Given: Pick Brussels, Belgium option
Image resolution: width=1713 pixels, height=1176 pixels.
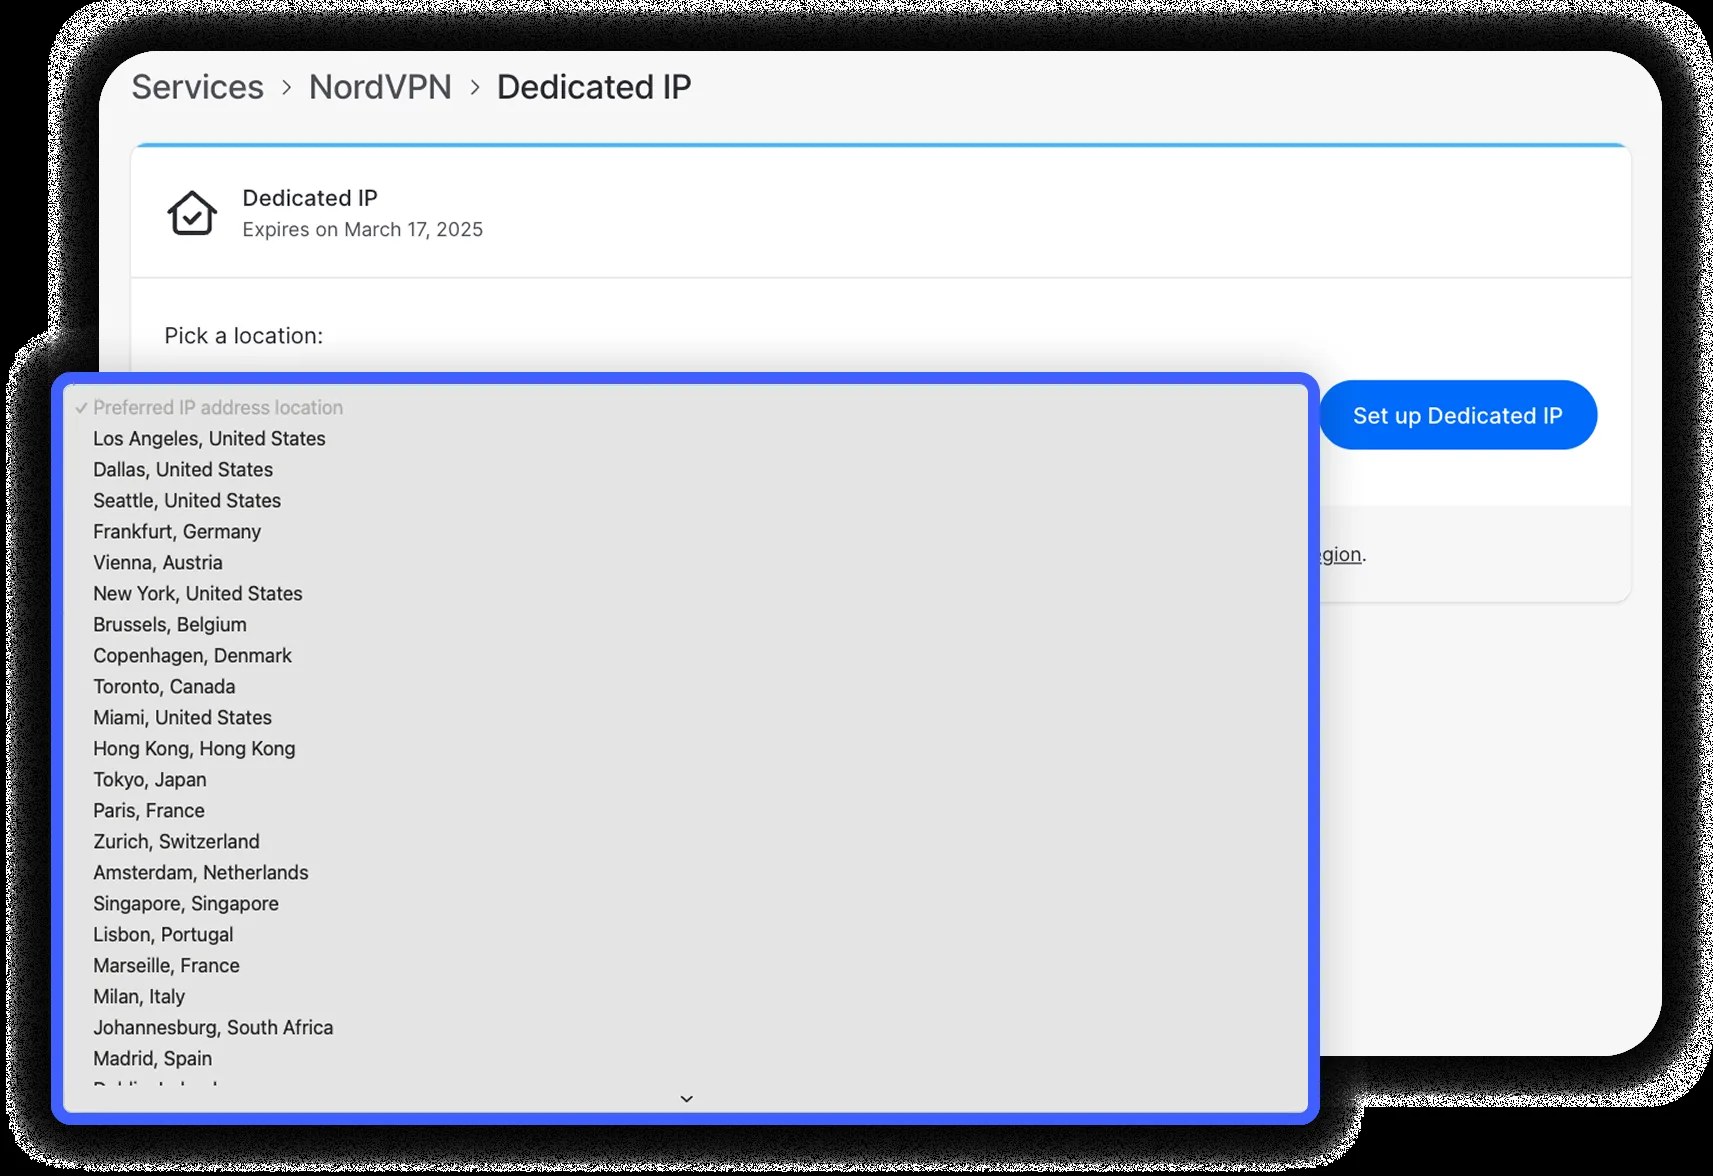Looking at the screenshot, I should pyautogui.click(x=686, y=624).
